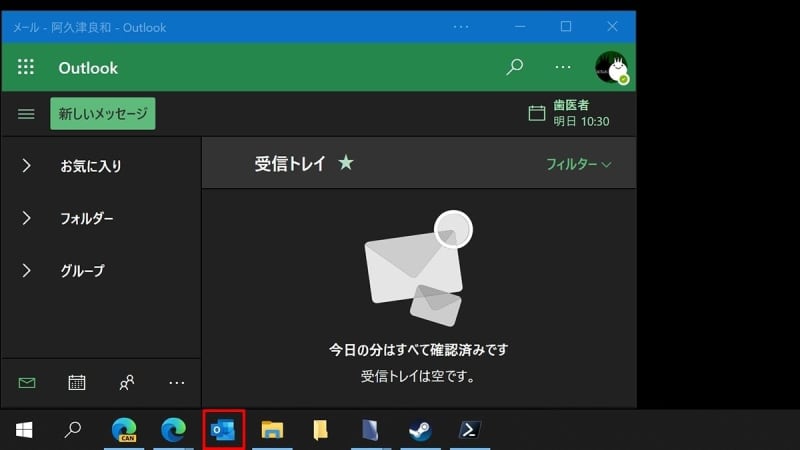
Task: Open the more options dots in green header
Action: pos(563,67)
